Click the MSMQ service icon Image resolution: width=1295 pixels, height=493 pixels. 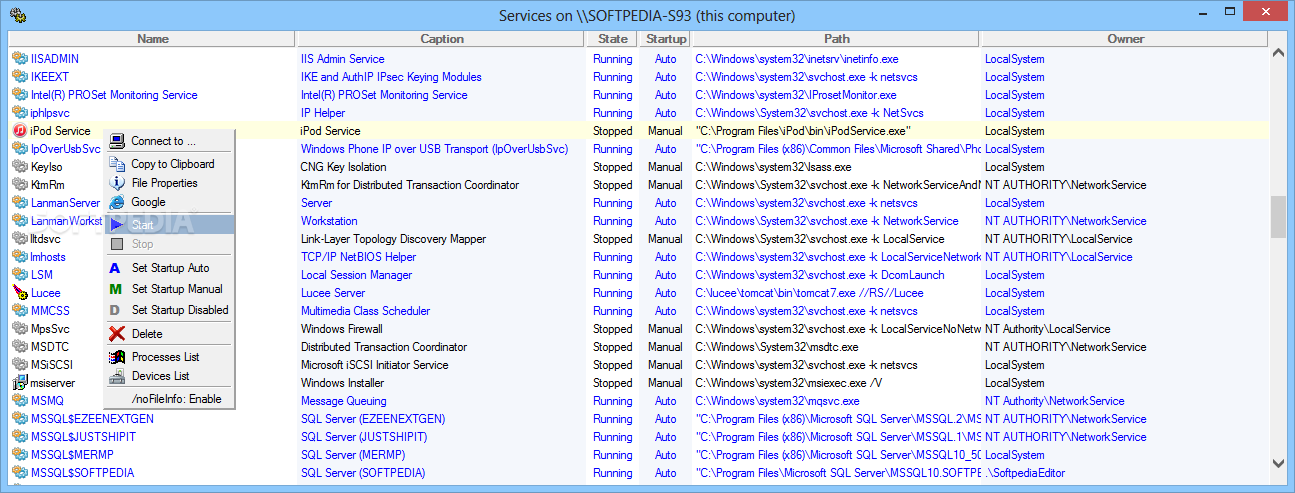pyautogui.click(x=19, y=401)
